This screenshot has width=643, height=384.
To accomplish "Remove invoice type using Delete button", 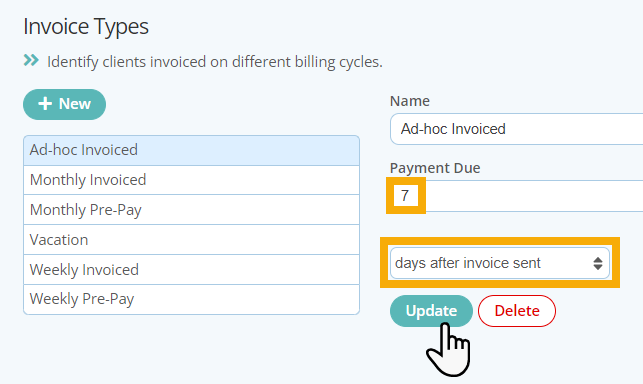I will click(517, 311).
